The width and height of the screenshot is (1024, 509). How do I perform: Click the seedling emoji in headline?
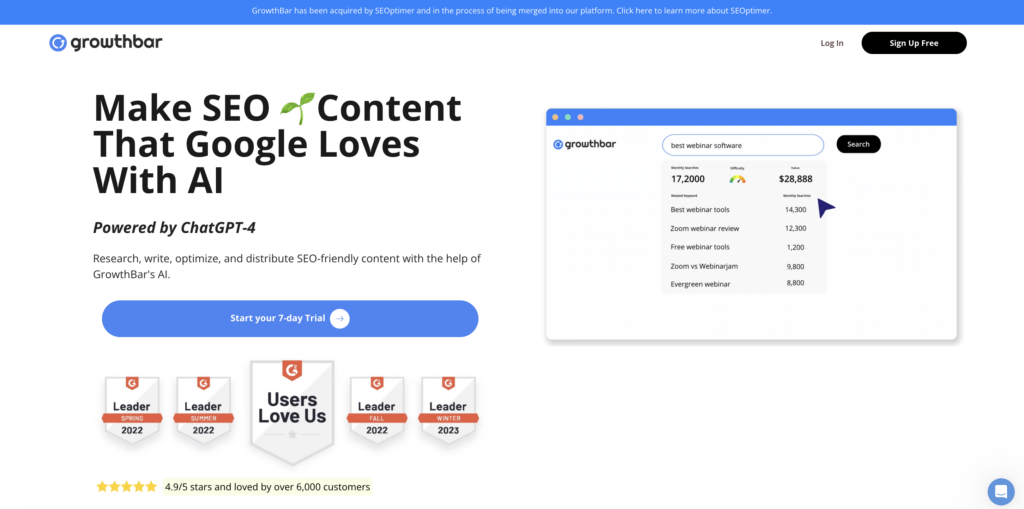pyautogui.click(x=297, y=108)
